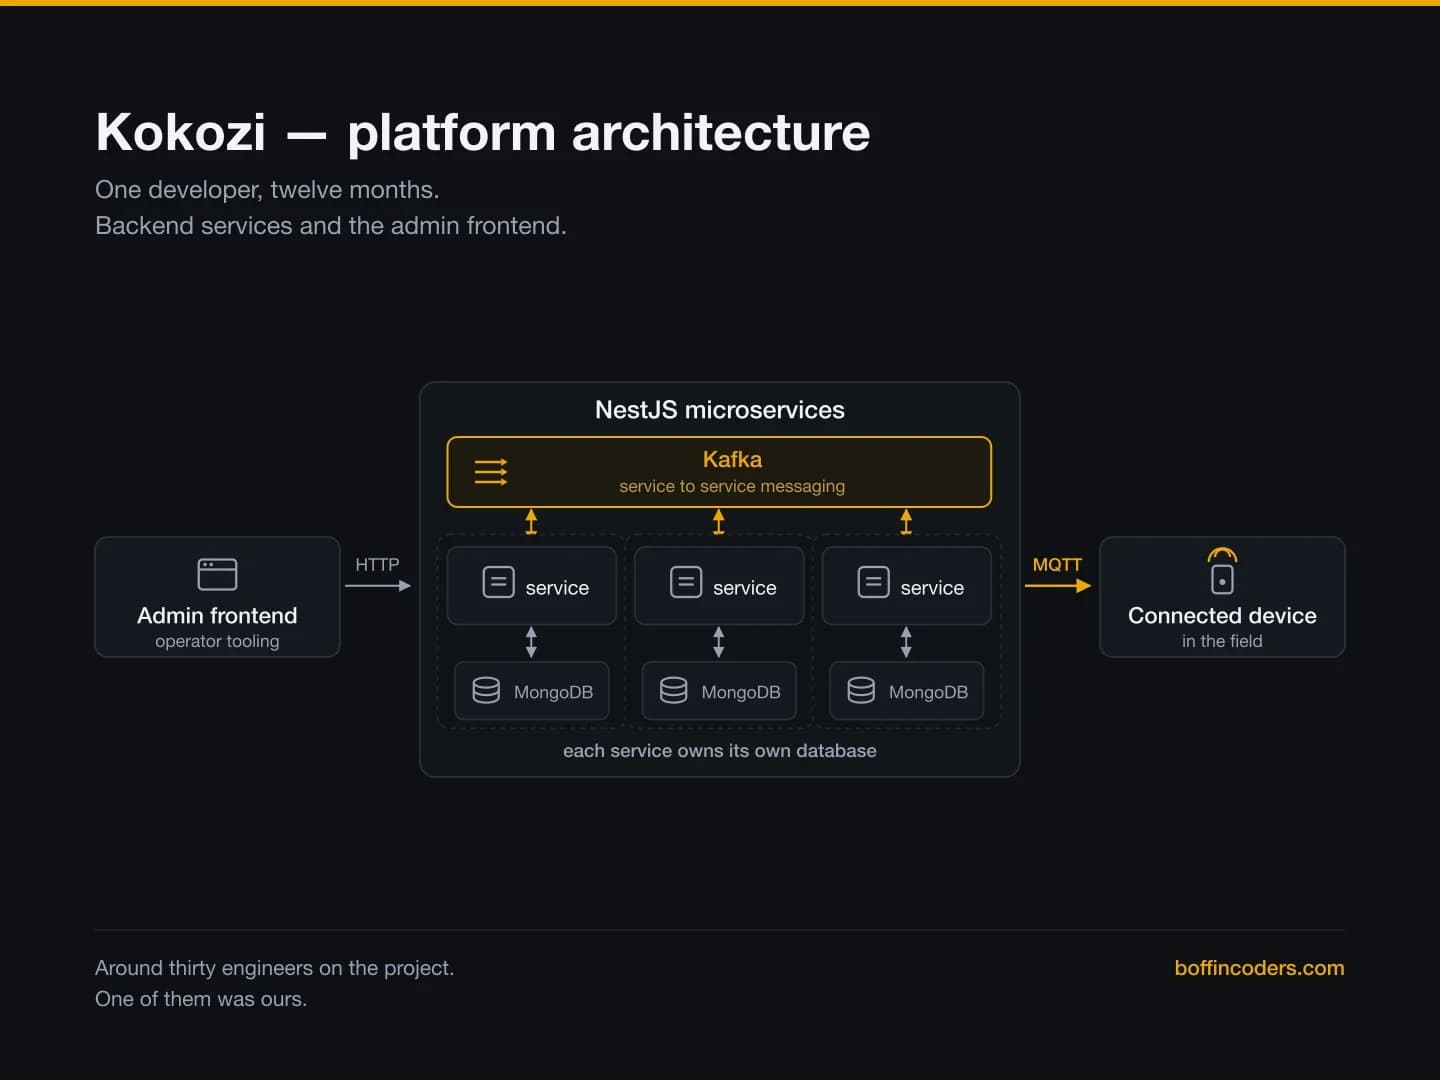The height and width of the screenshot is (1080, 1440).
Task: Click the right service box document icon
Action: pos(873,582)
